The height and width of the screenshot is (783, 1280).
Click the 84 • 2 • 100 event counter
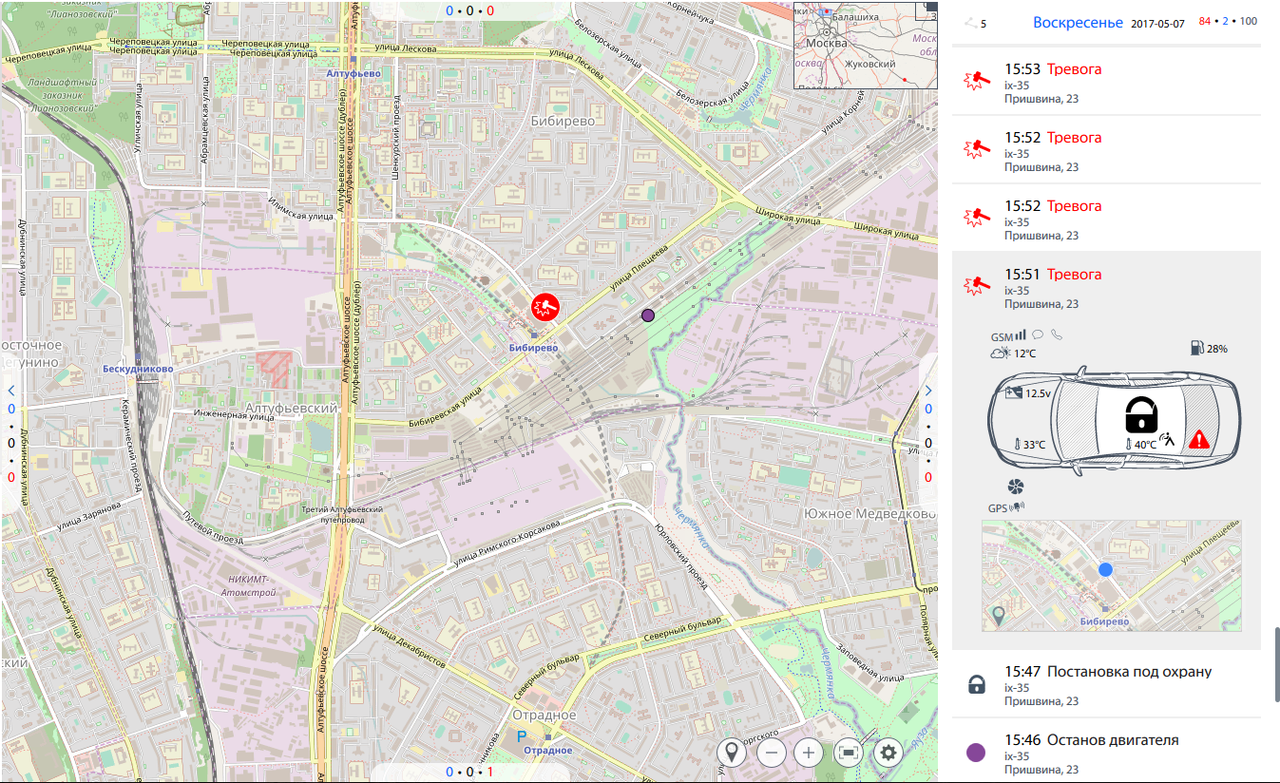pos(1228,21)
